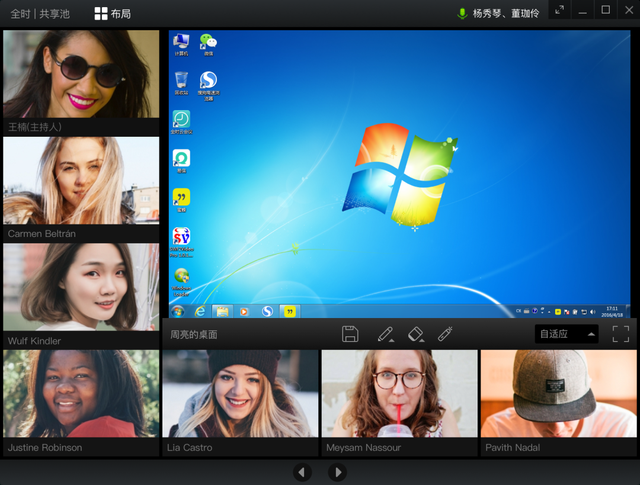Click the WeChat desktop icon

pyautogui.click(x=208, y=44)
